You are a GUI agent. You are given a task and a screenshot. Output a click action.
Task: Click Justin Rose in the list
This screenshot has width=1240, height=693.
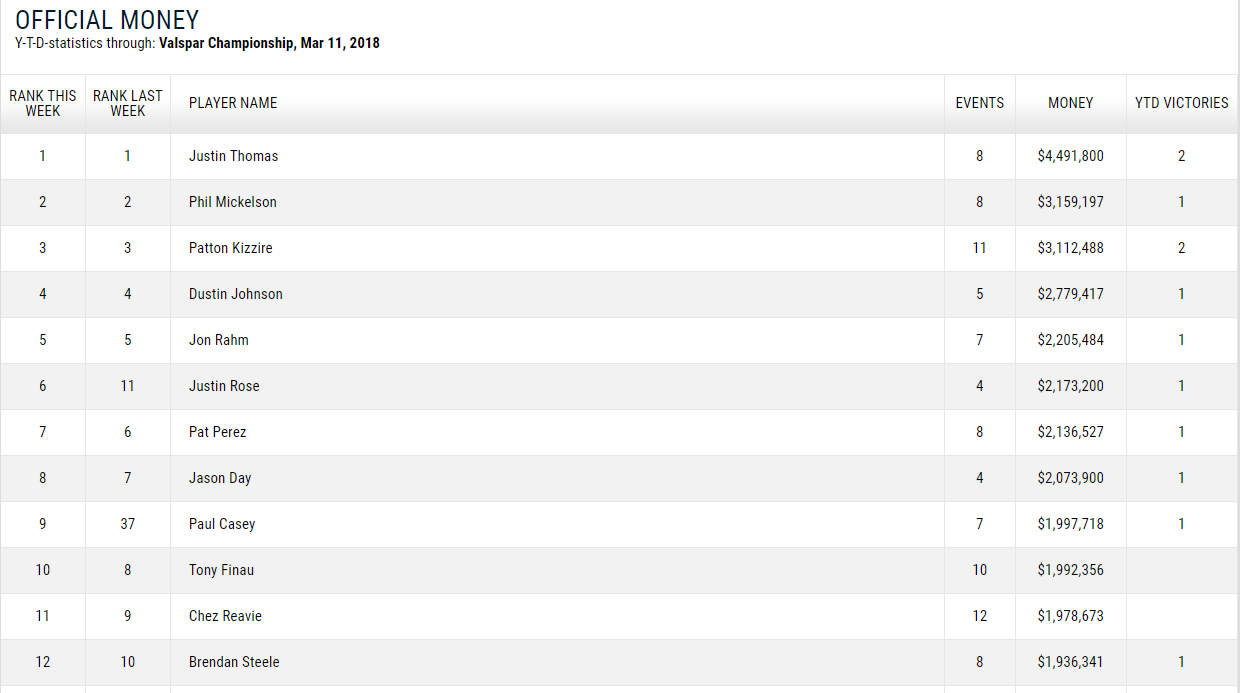224,386
